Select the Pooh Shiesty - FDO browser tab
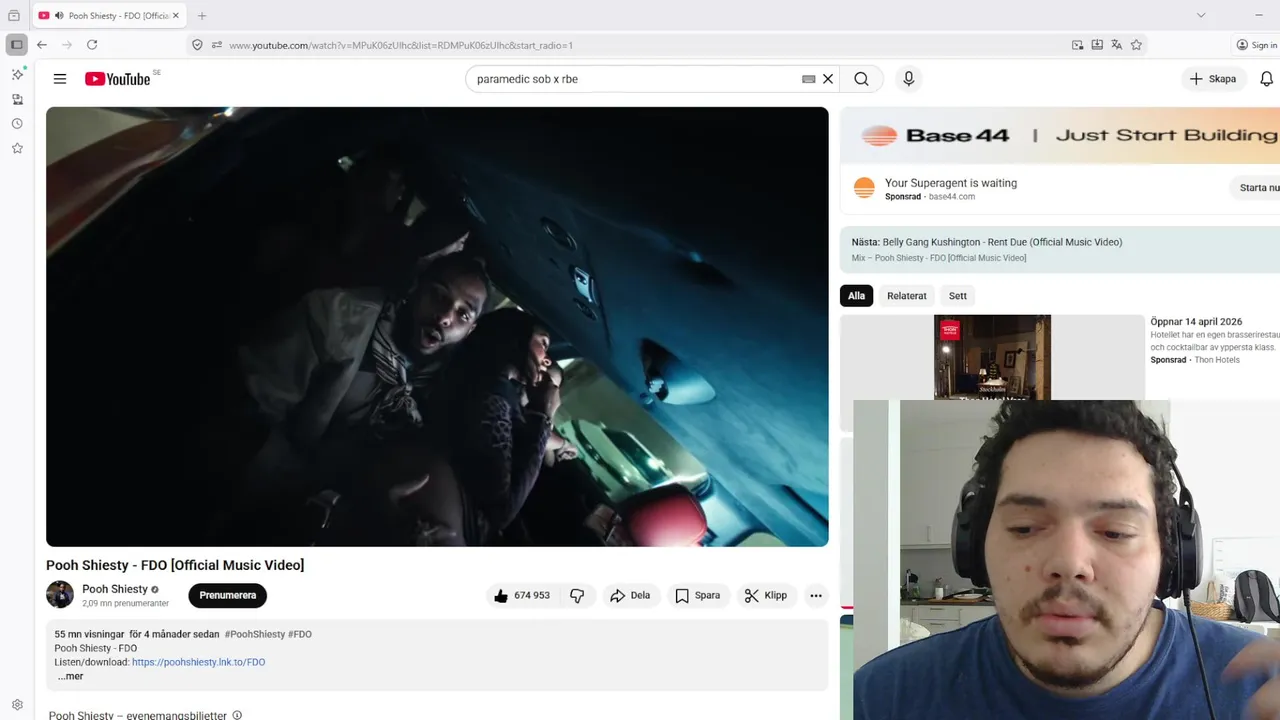This screenshot has height=720, width=1280. [108, 16]
